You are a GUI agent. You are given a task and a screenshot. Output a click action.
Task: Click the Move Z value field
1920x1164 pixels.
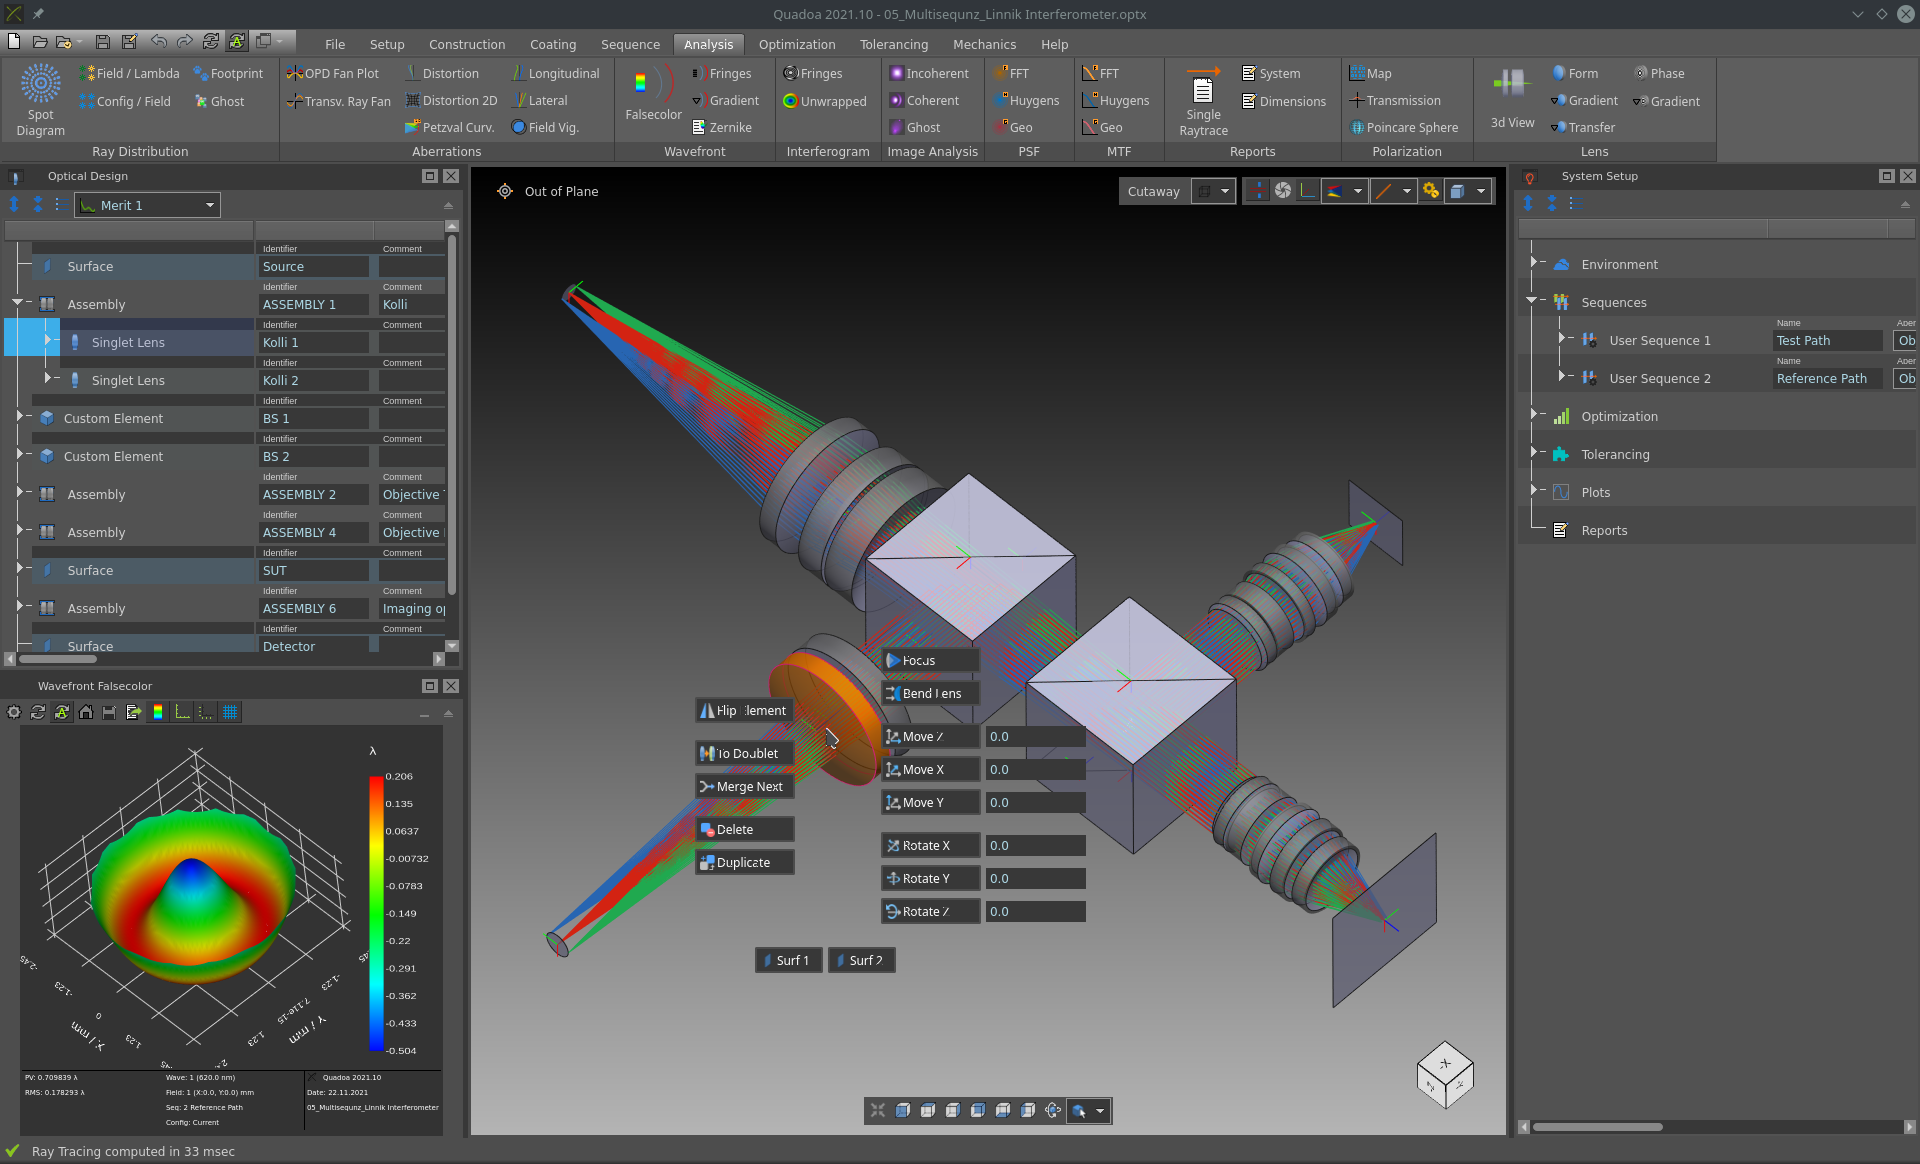(1035, 737)
